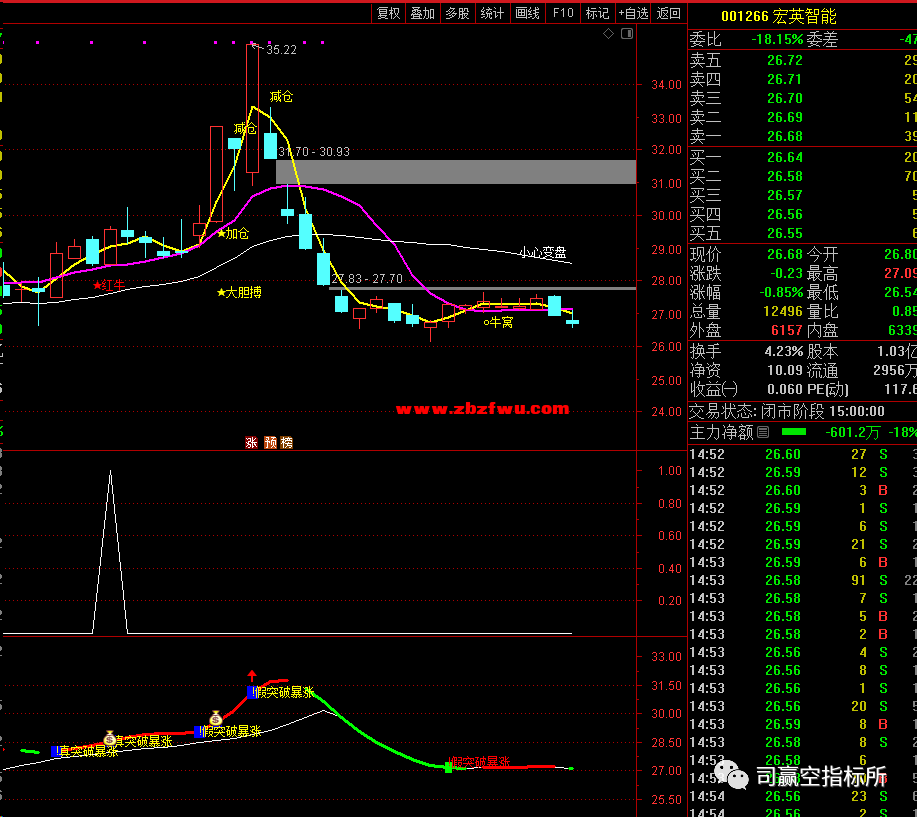Viewport: 917px width, 817px height.
Task: Click the diamond icon above the chart
Action: pos(608,34)
